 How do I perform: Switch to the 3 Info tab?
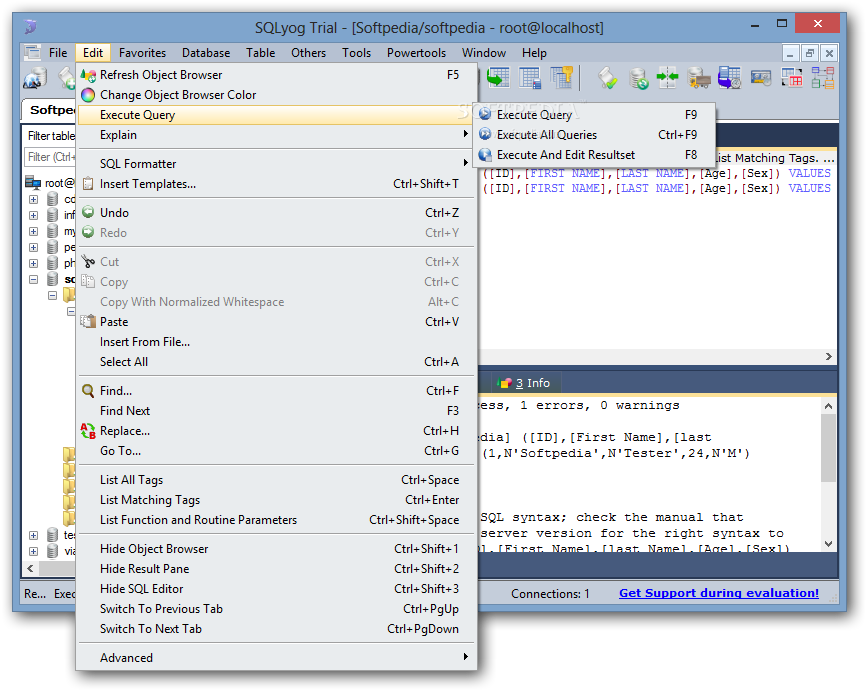click(x=525, y=383)
